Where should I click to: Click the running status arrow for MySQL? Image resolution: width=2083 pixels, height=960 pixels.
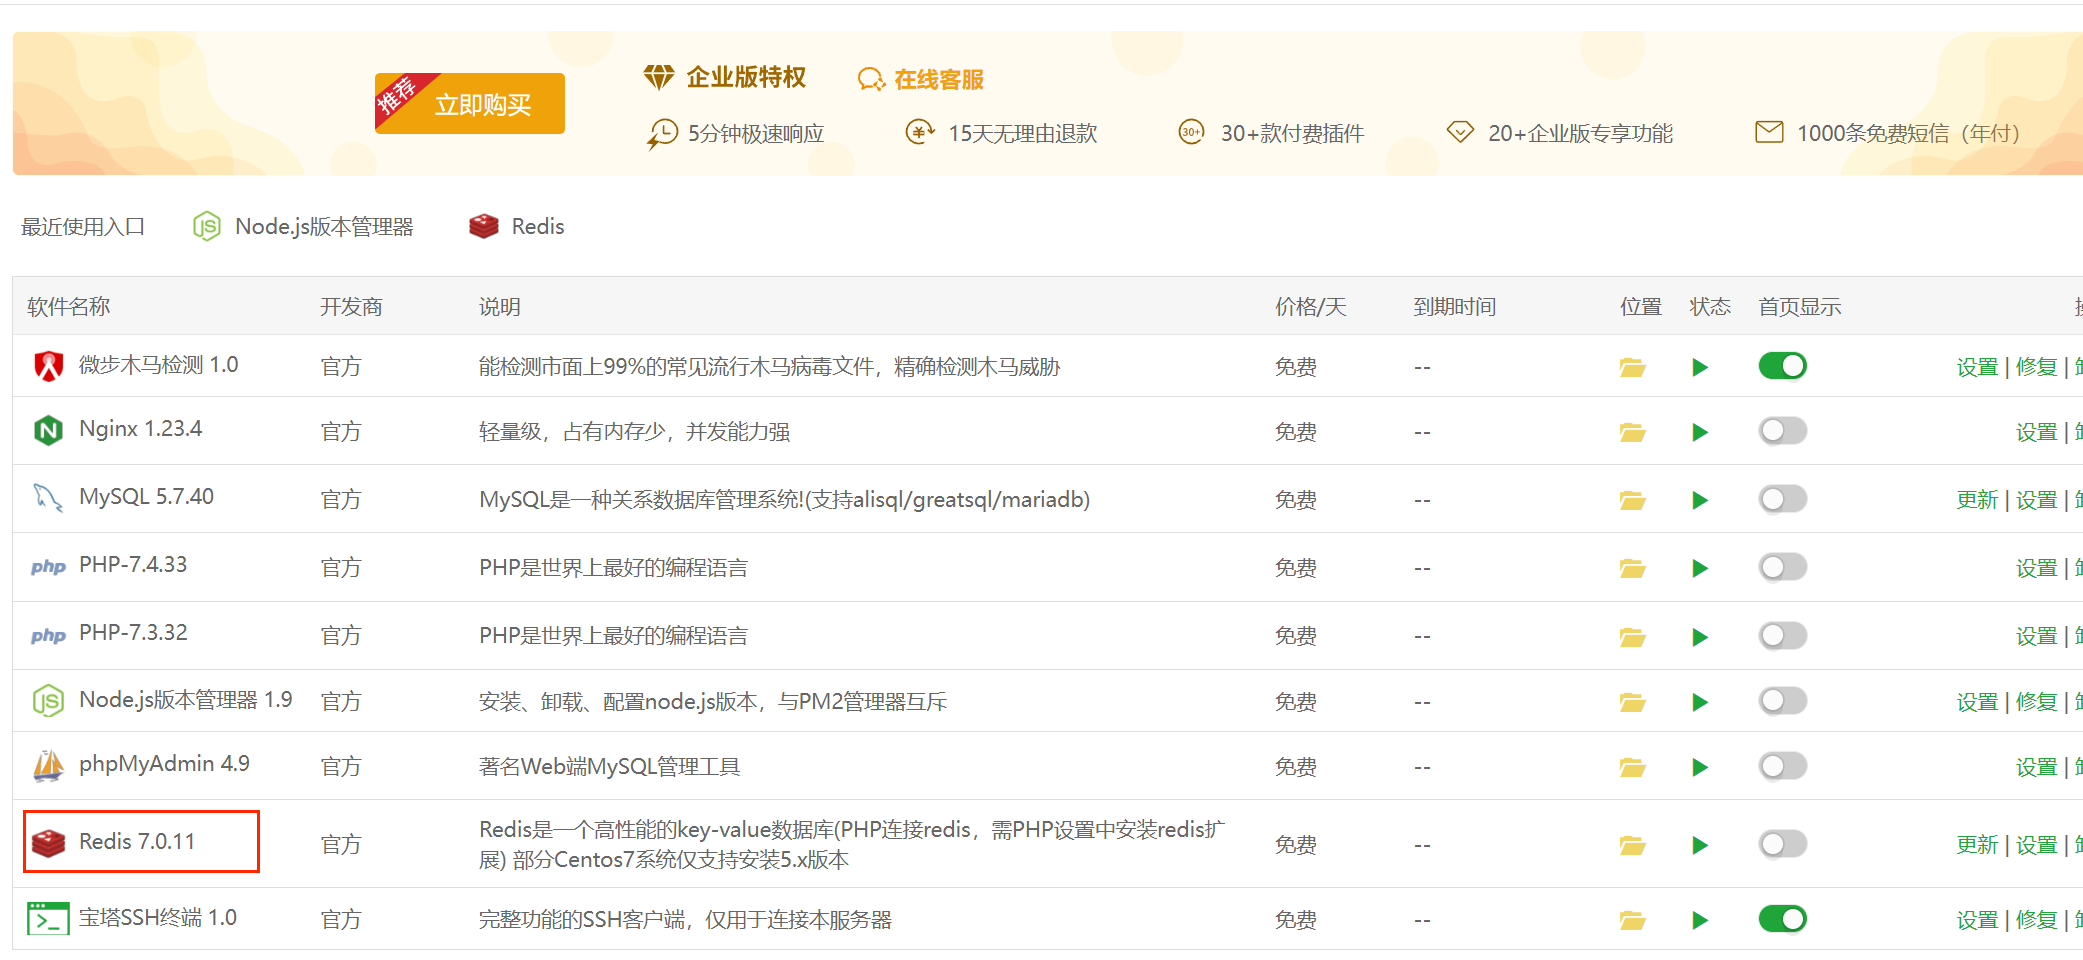click(1699, 500)
